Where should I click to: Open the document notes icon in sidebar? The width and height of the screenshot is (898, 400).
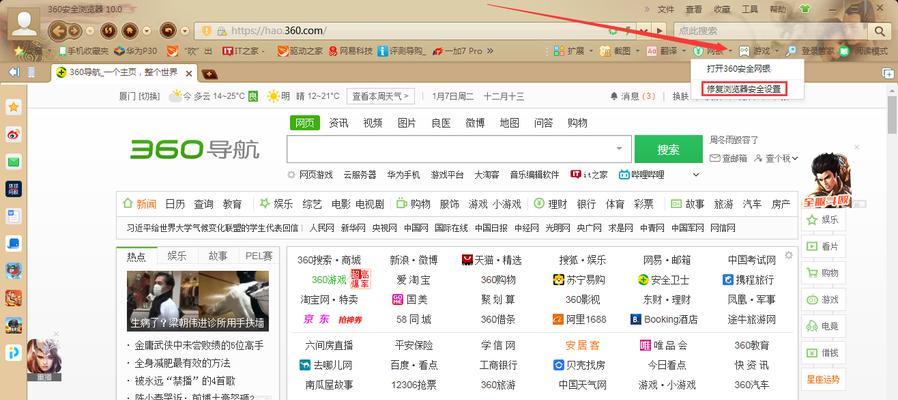(14, 216)
